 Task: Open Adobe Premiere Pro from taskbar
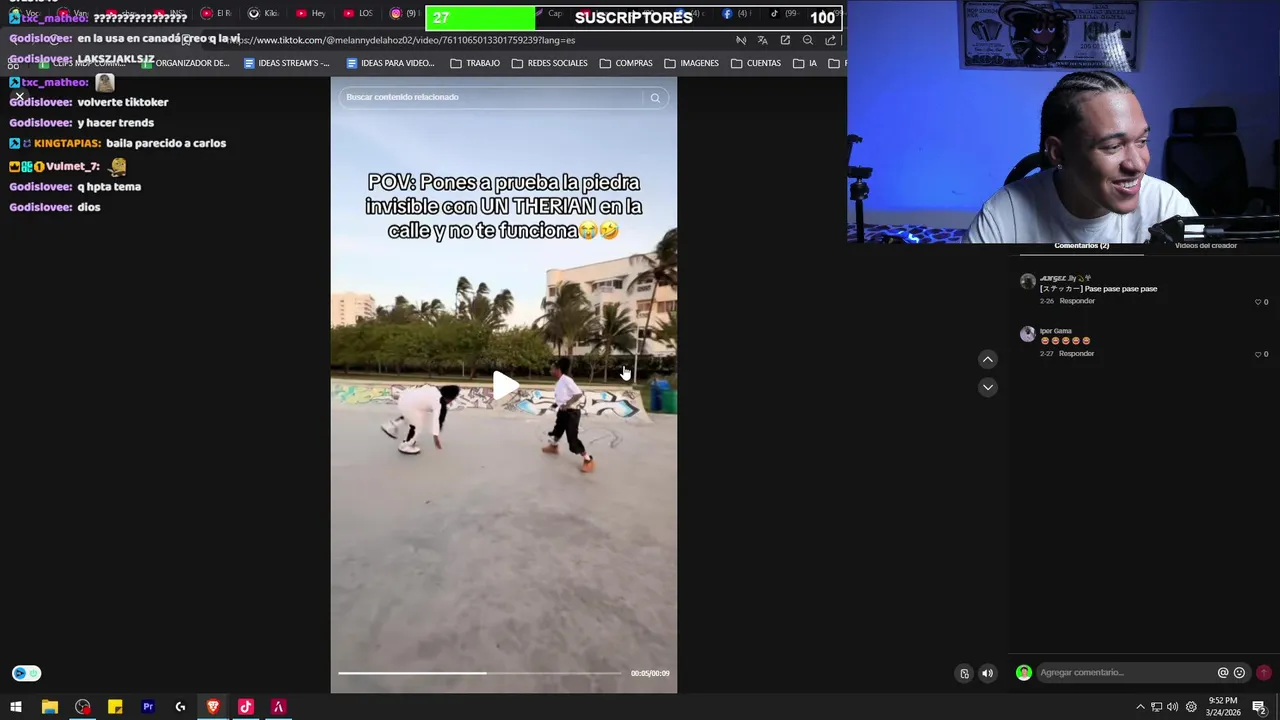[x=148, y=707]
